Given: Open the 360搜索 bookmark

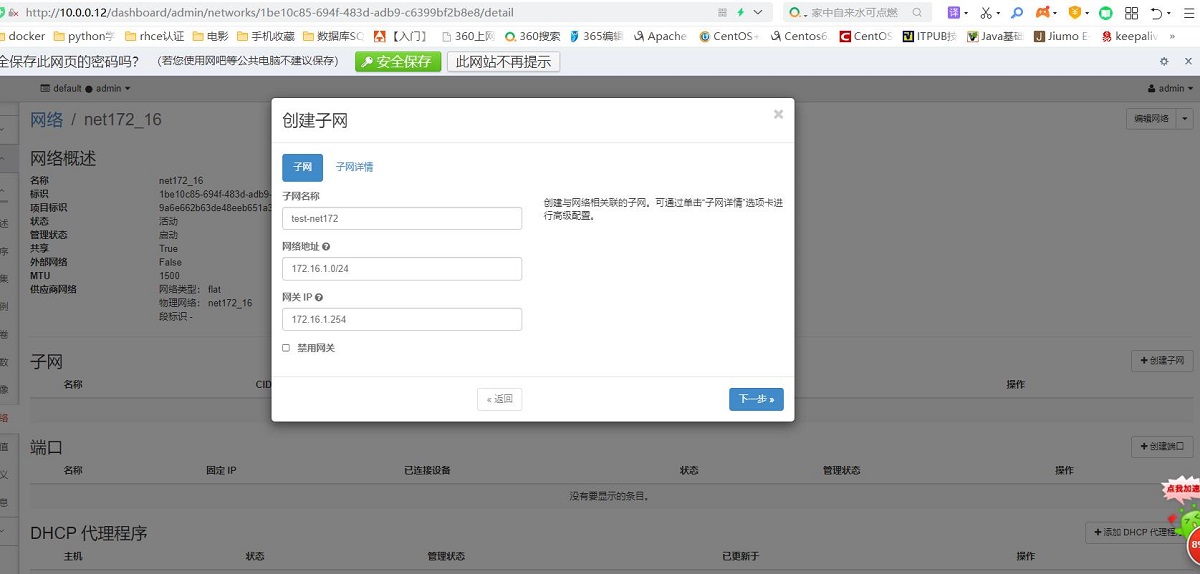Looking at the screenshot, I should click(x=532, y=36).
